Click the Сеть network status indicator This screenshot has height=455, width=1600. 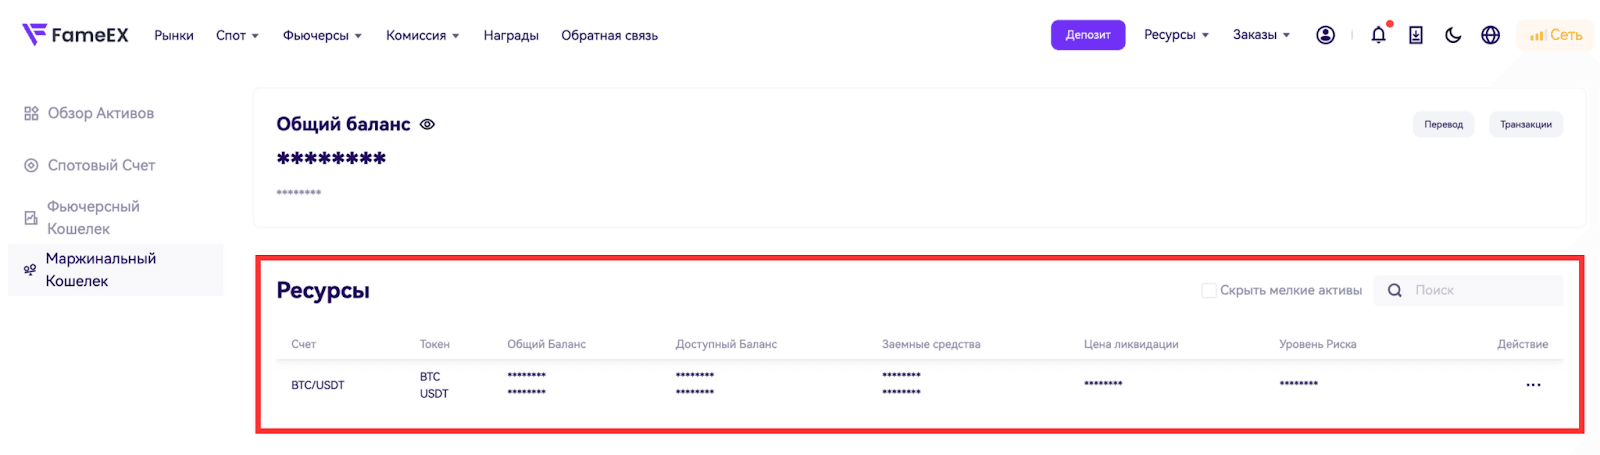(1555, 35)
